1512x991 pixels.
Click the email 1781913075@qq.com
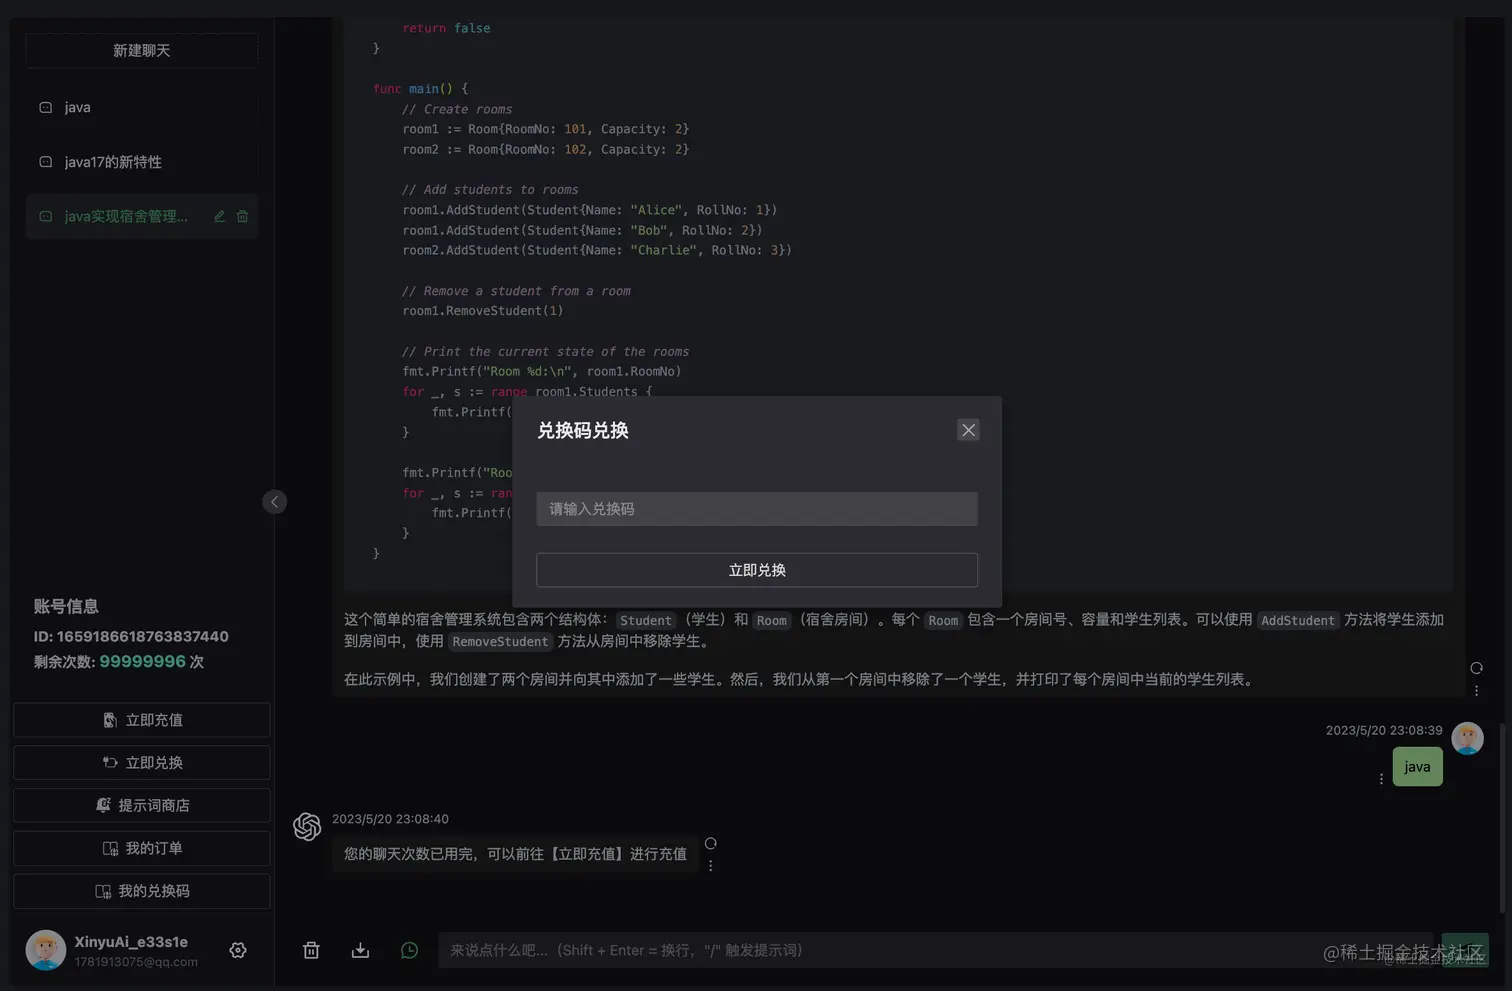[136, 962]
